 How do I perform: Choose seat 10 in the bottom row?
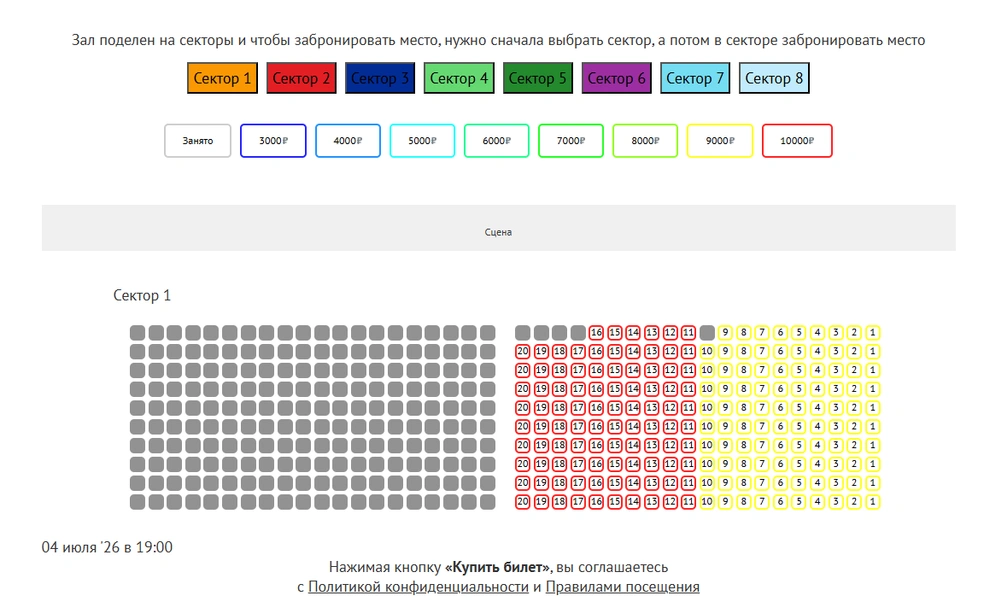click(707, 502)
